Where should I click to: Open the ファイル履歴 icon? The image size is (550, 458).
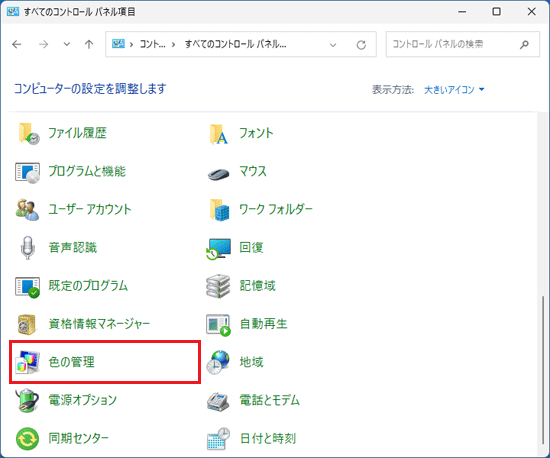(x=28, y=134)
